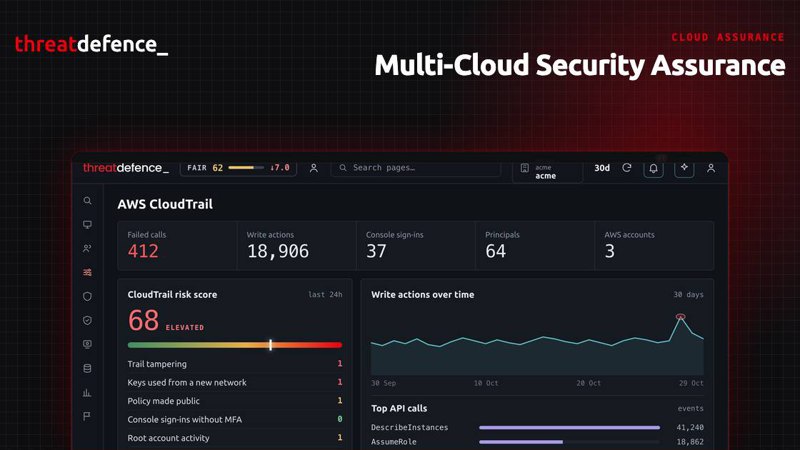Click the Search pages field
The height and width of the screenshot is (450, 800).
pyautogui.click(x=416, y=168)
